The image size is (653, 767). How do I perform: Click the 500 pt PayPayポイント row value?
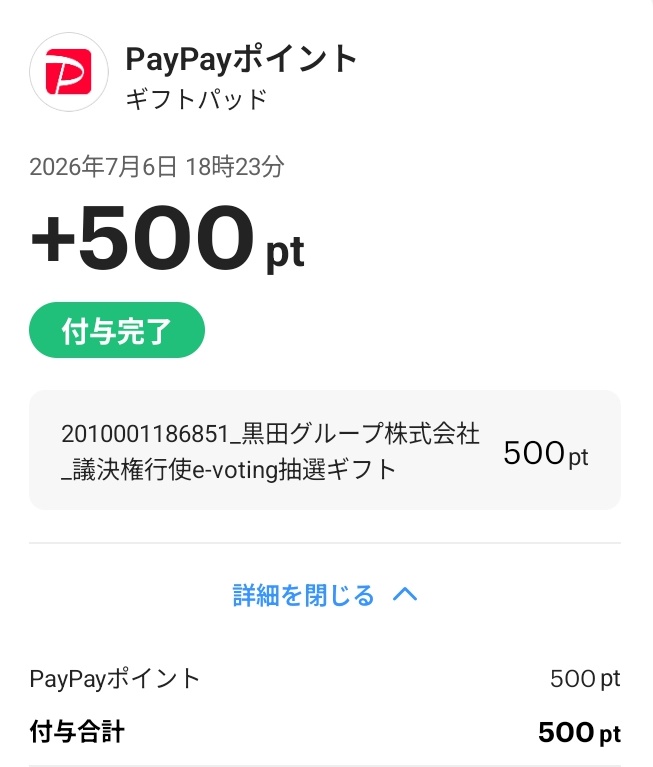(x=585, y=679)
